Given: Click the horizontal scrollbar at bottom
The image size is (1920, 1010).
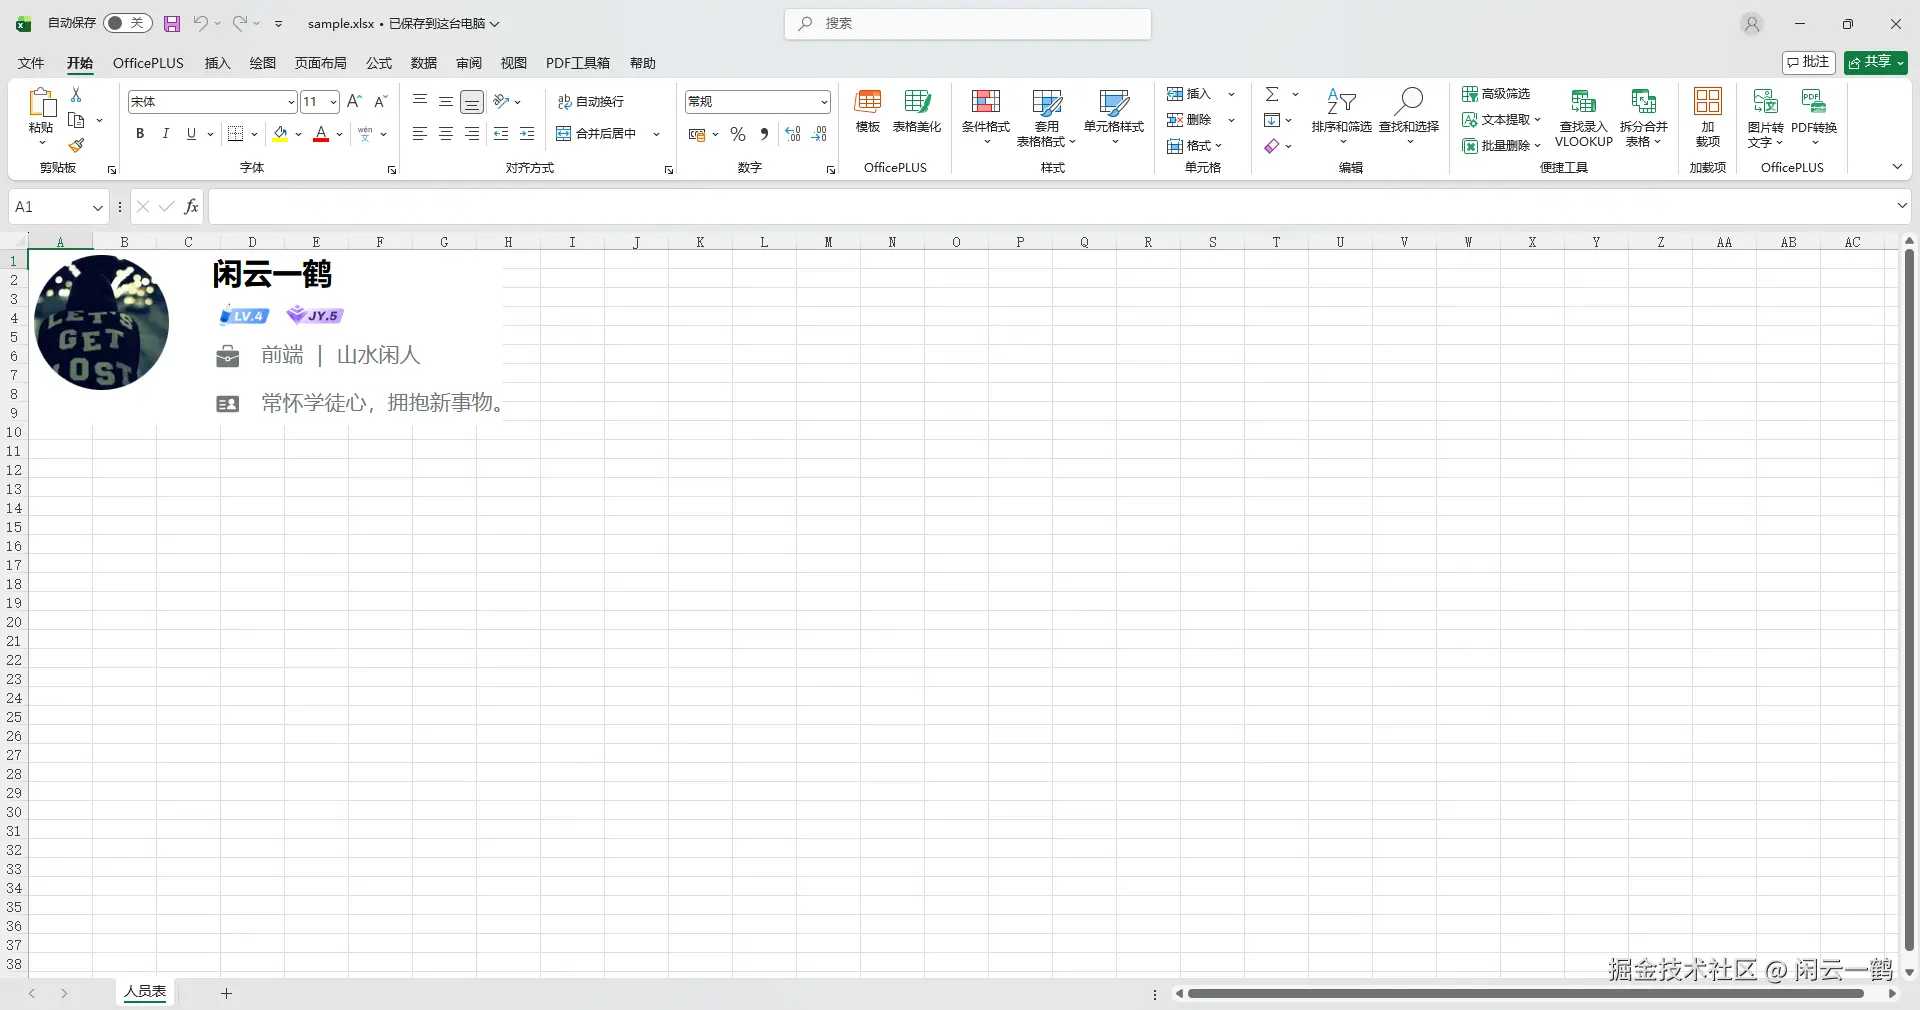Looking at the screenshot, I should 1526,993.
